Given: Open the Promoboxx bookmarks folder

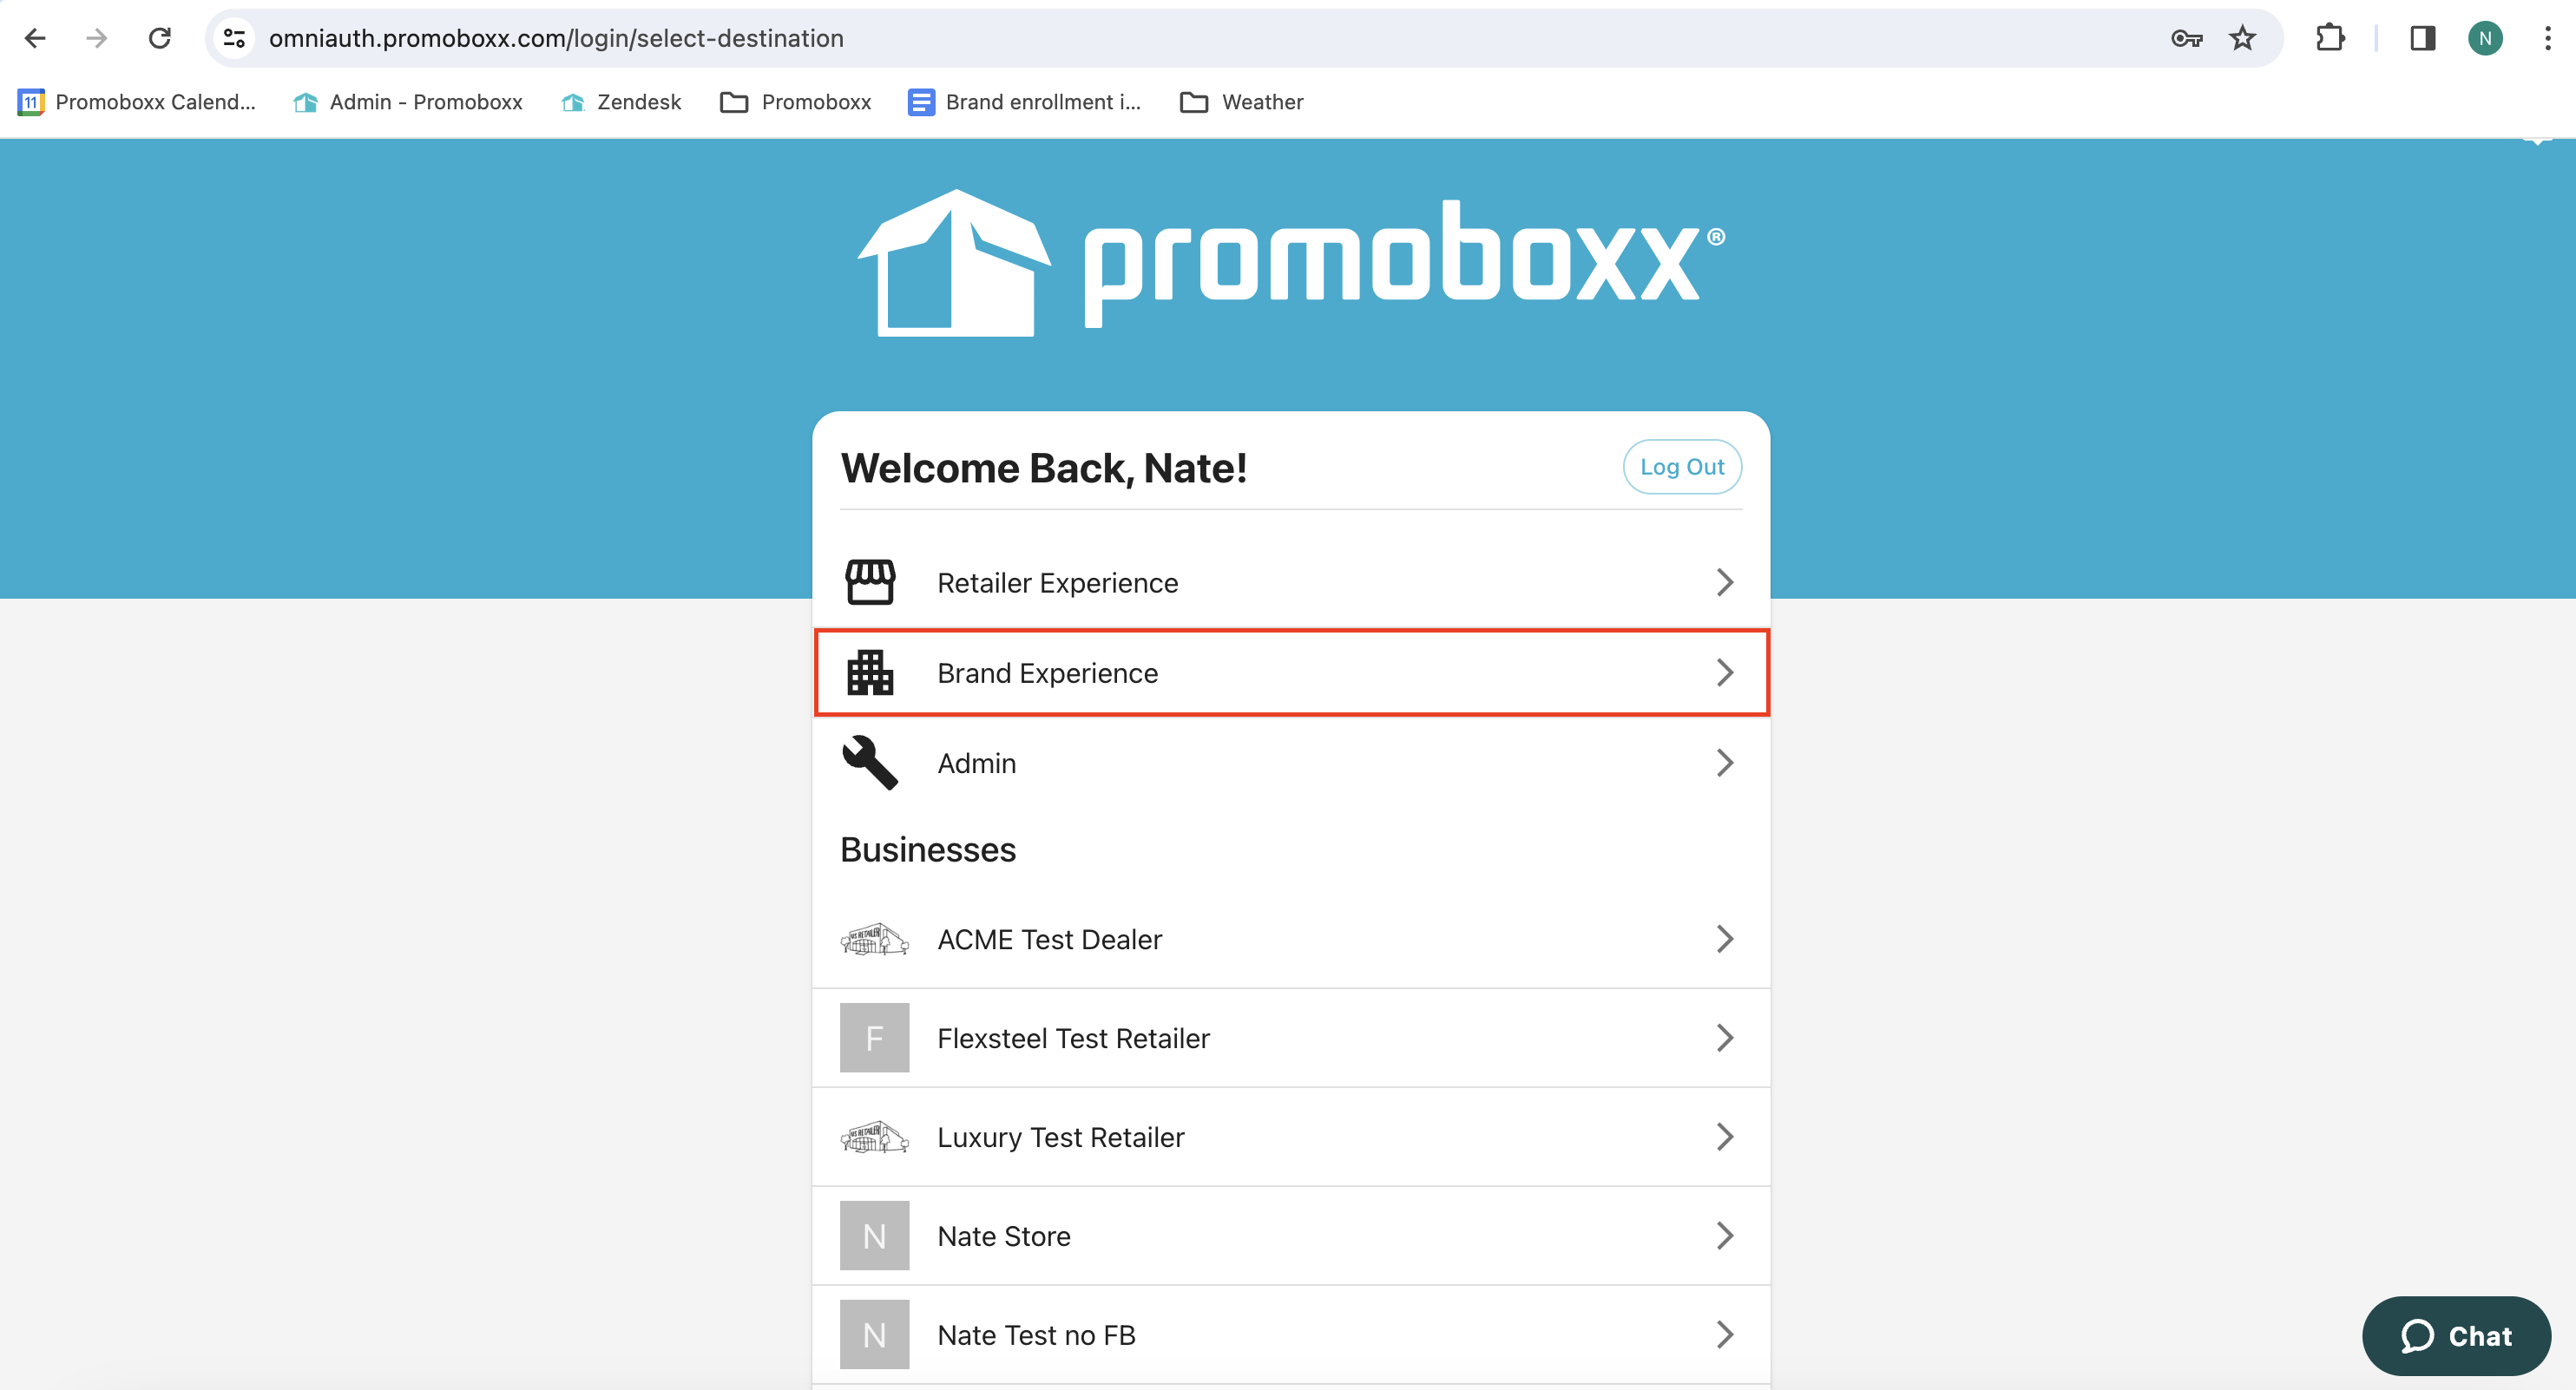Looking at the screenshot, I should coord(796,102).
